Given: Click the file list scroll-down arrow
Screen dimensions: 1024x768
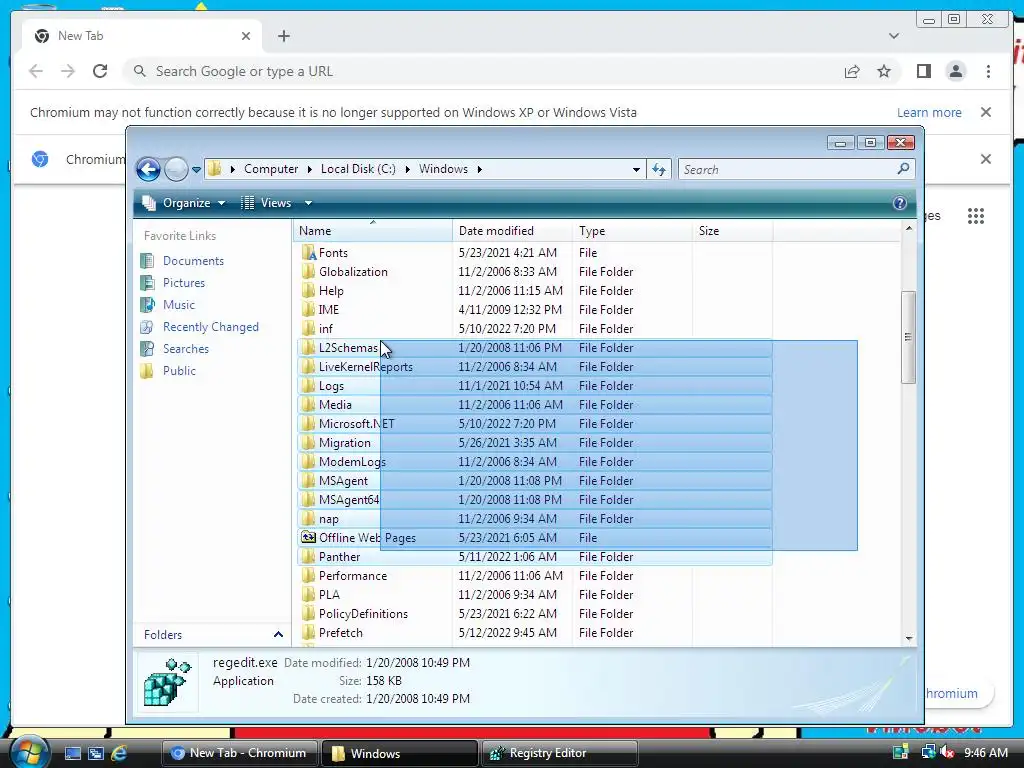Looking at the screenshot, I should click(x=908, y=639).
